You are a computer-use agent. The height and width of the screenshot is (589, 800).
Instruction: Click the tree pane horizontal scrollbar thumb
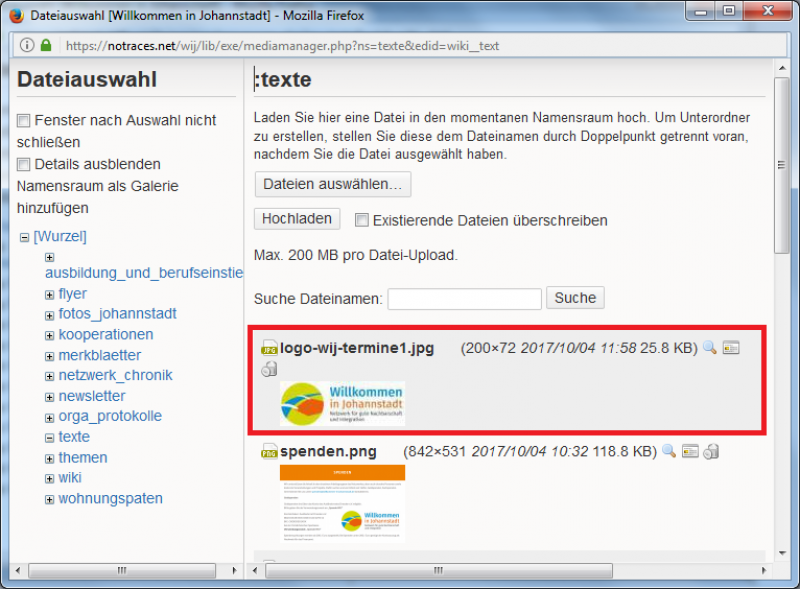pyautogui.click(x=122, y=570)
